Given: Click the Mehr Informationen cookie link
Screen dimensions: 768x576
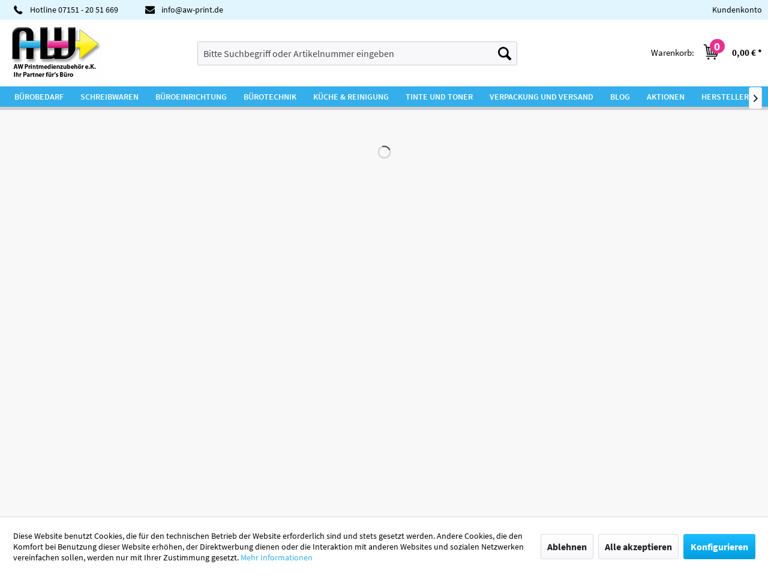Looking at the screenshot, I should coord(276,558).
